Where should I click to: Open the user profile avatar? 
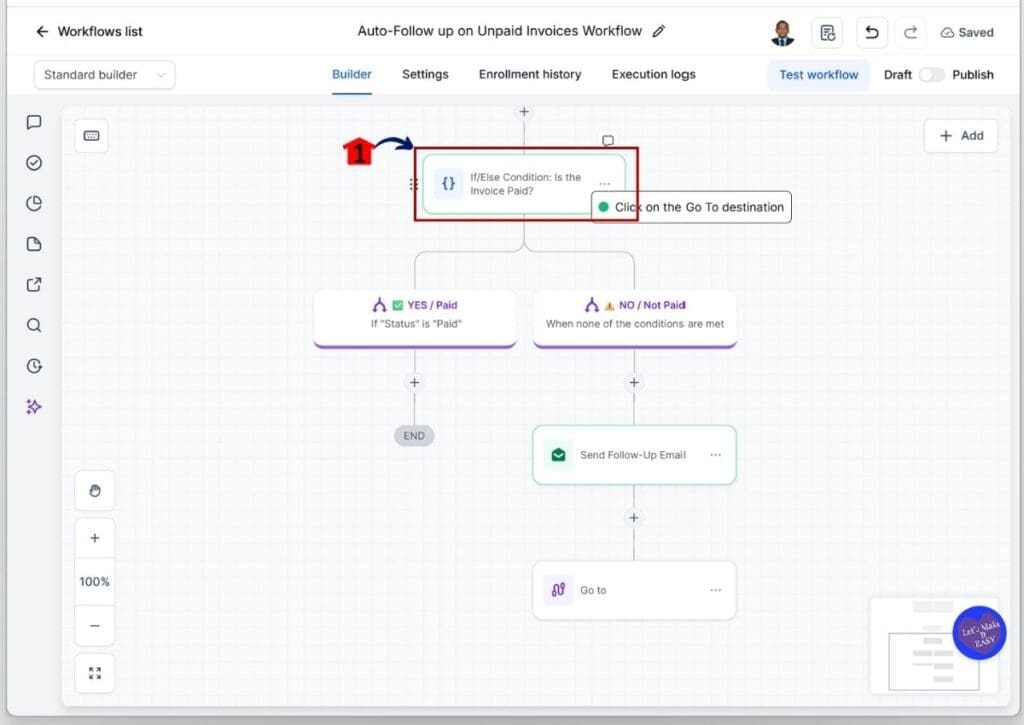coord(782,33)
